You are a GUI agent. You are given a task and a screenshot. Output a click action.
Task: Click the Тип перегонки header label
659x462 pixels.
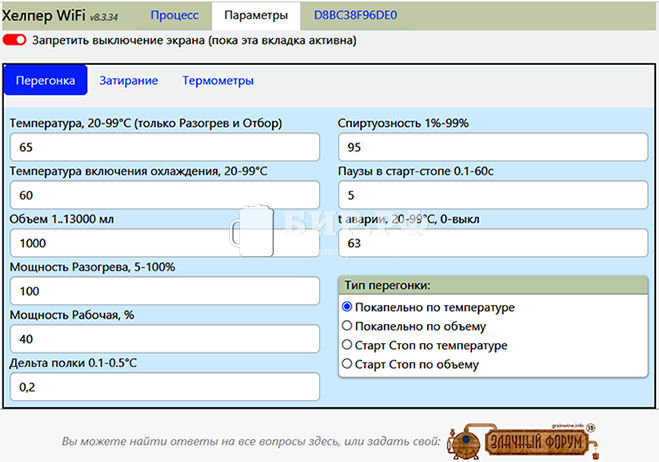(x=387, y=285)
